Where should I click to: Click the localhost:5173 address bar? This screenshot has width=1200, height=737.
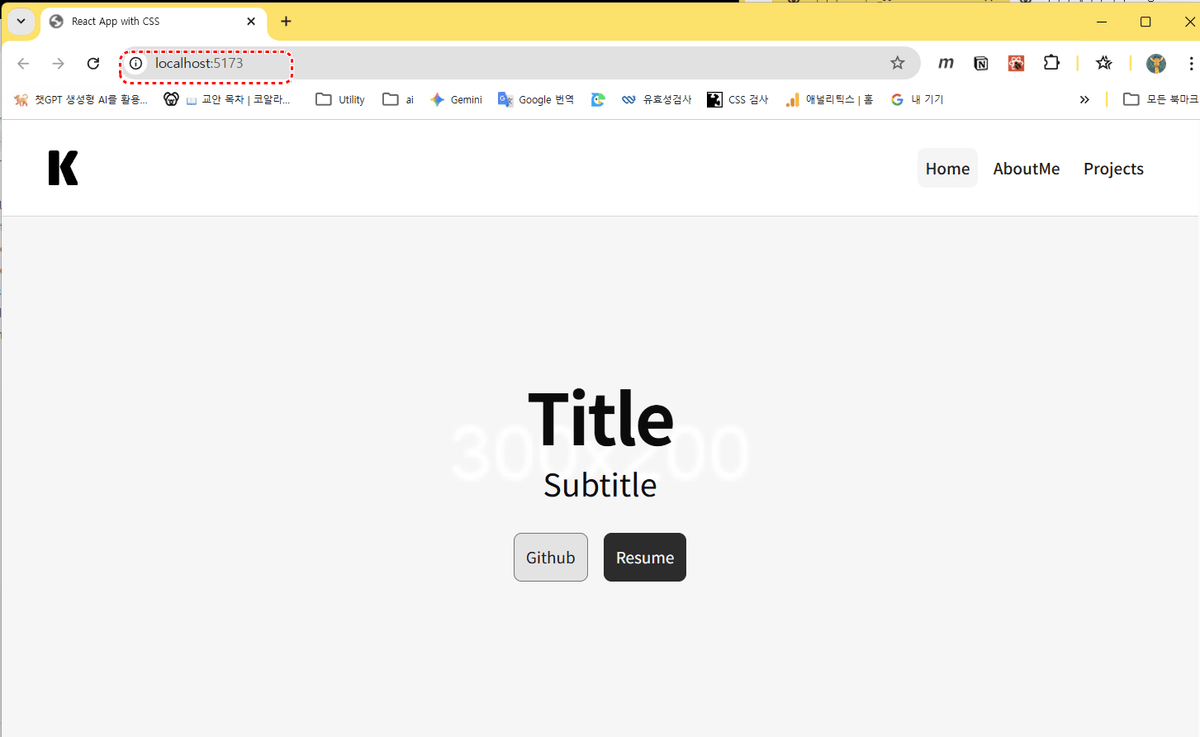click(500, 63)
